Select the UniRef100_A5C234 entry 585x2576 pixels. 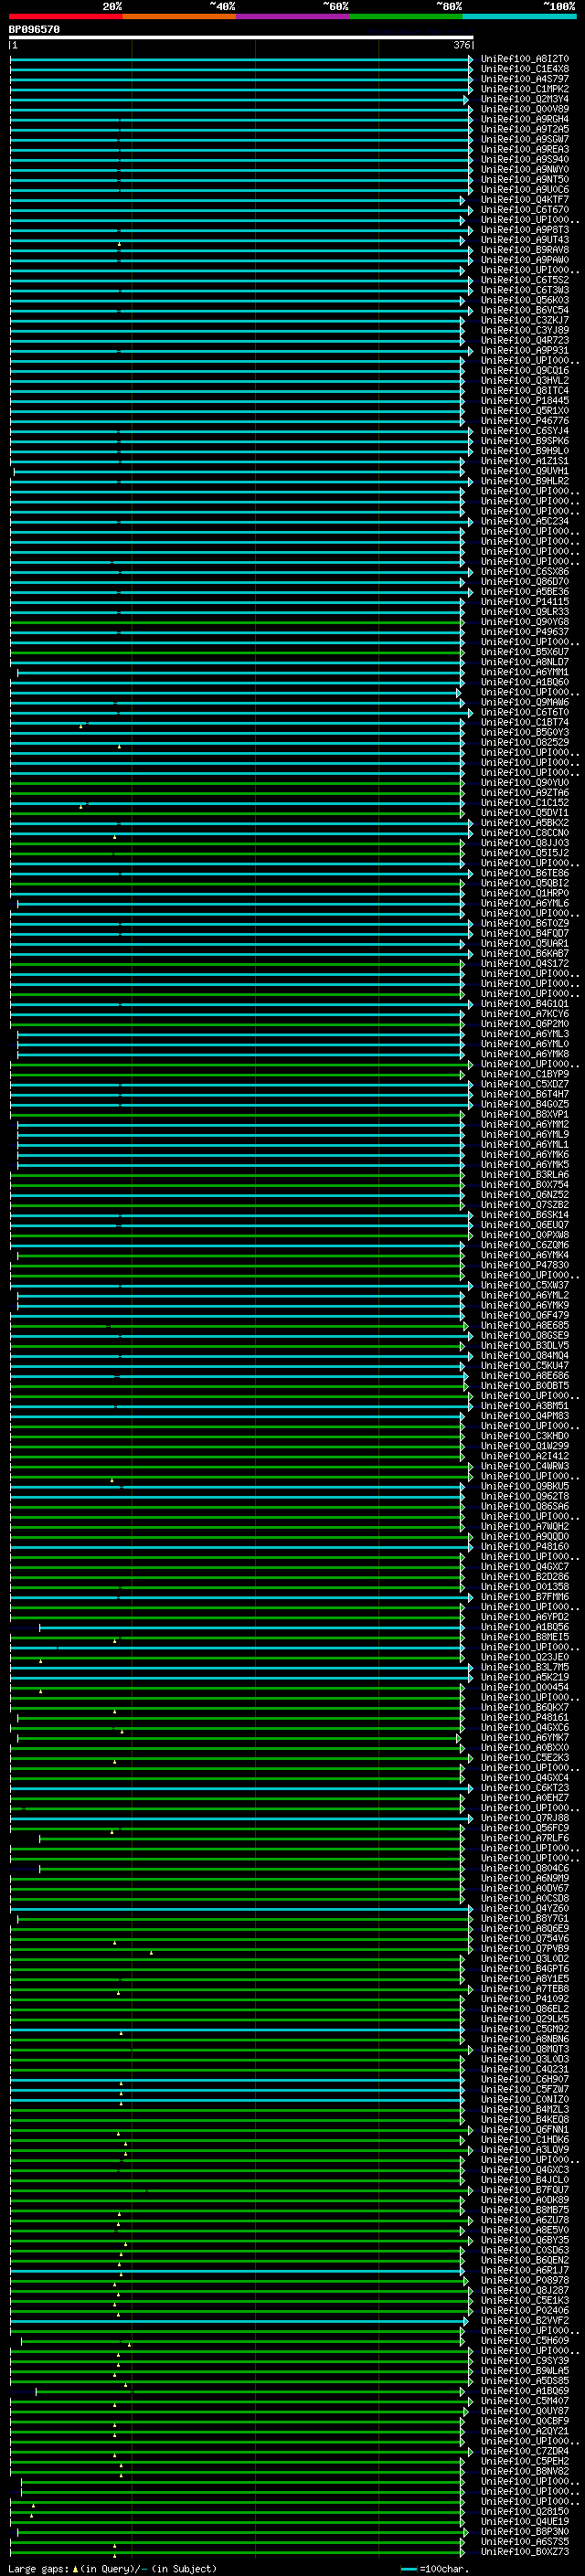click(524, 521)
